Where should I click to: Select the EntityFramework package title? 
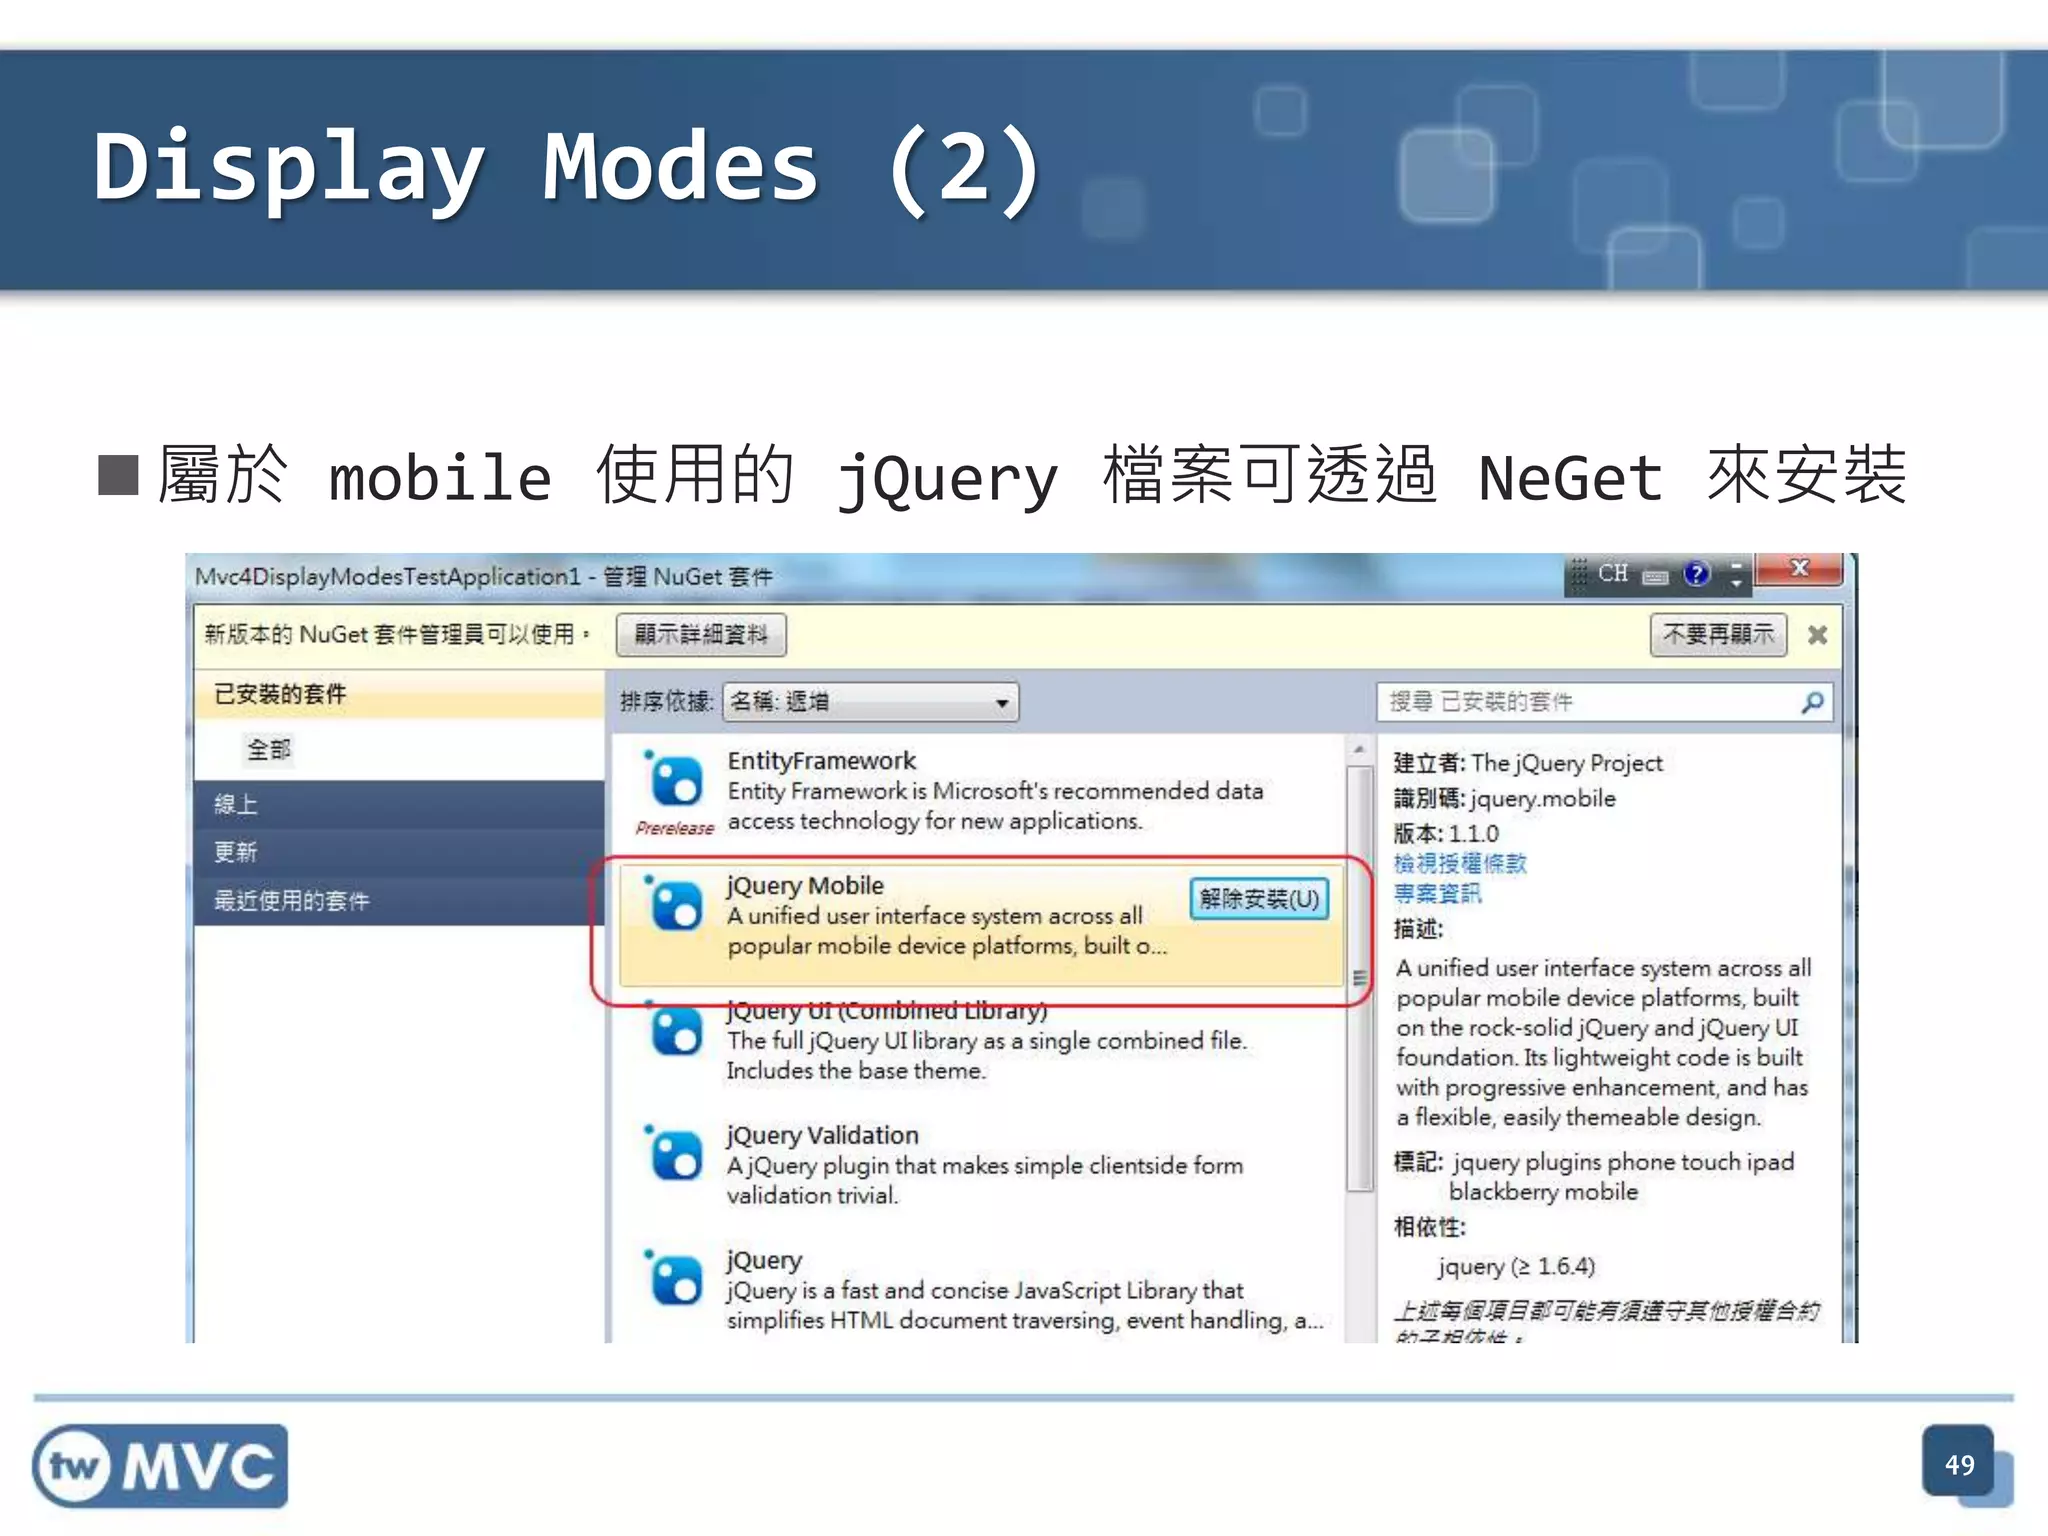coord(821,761)
